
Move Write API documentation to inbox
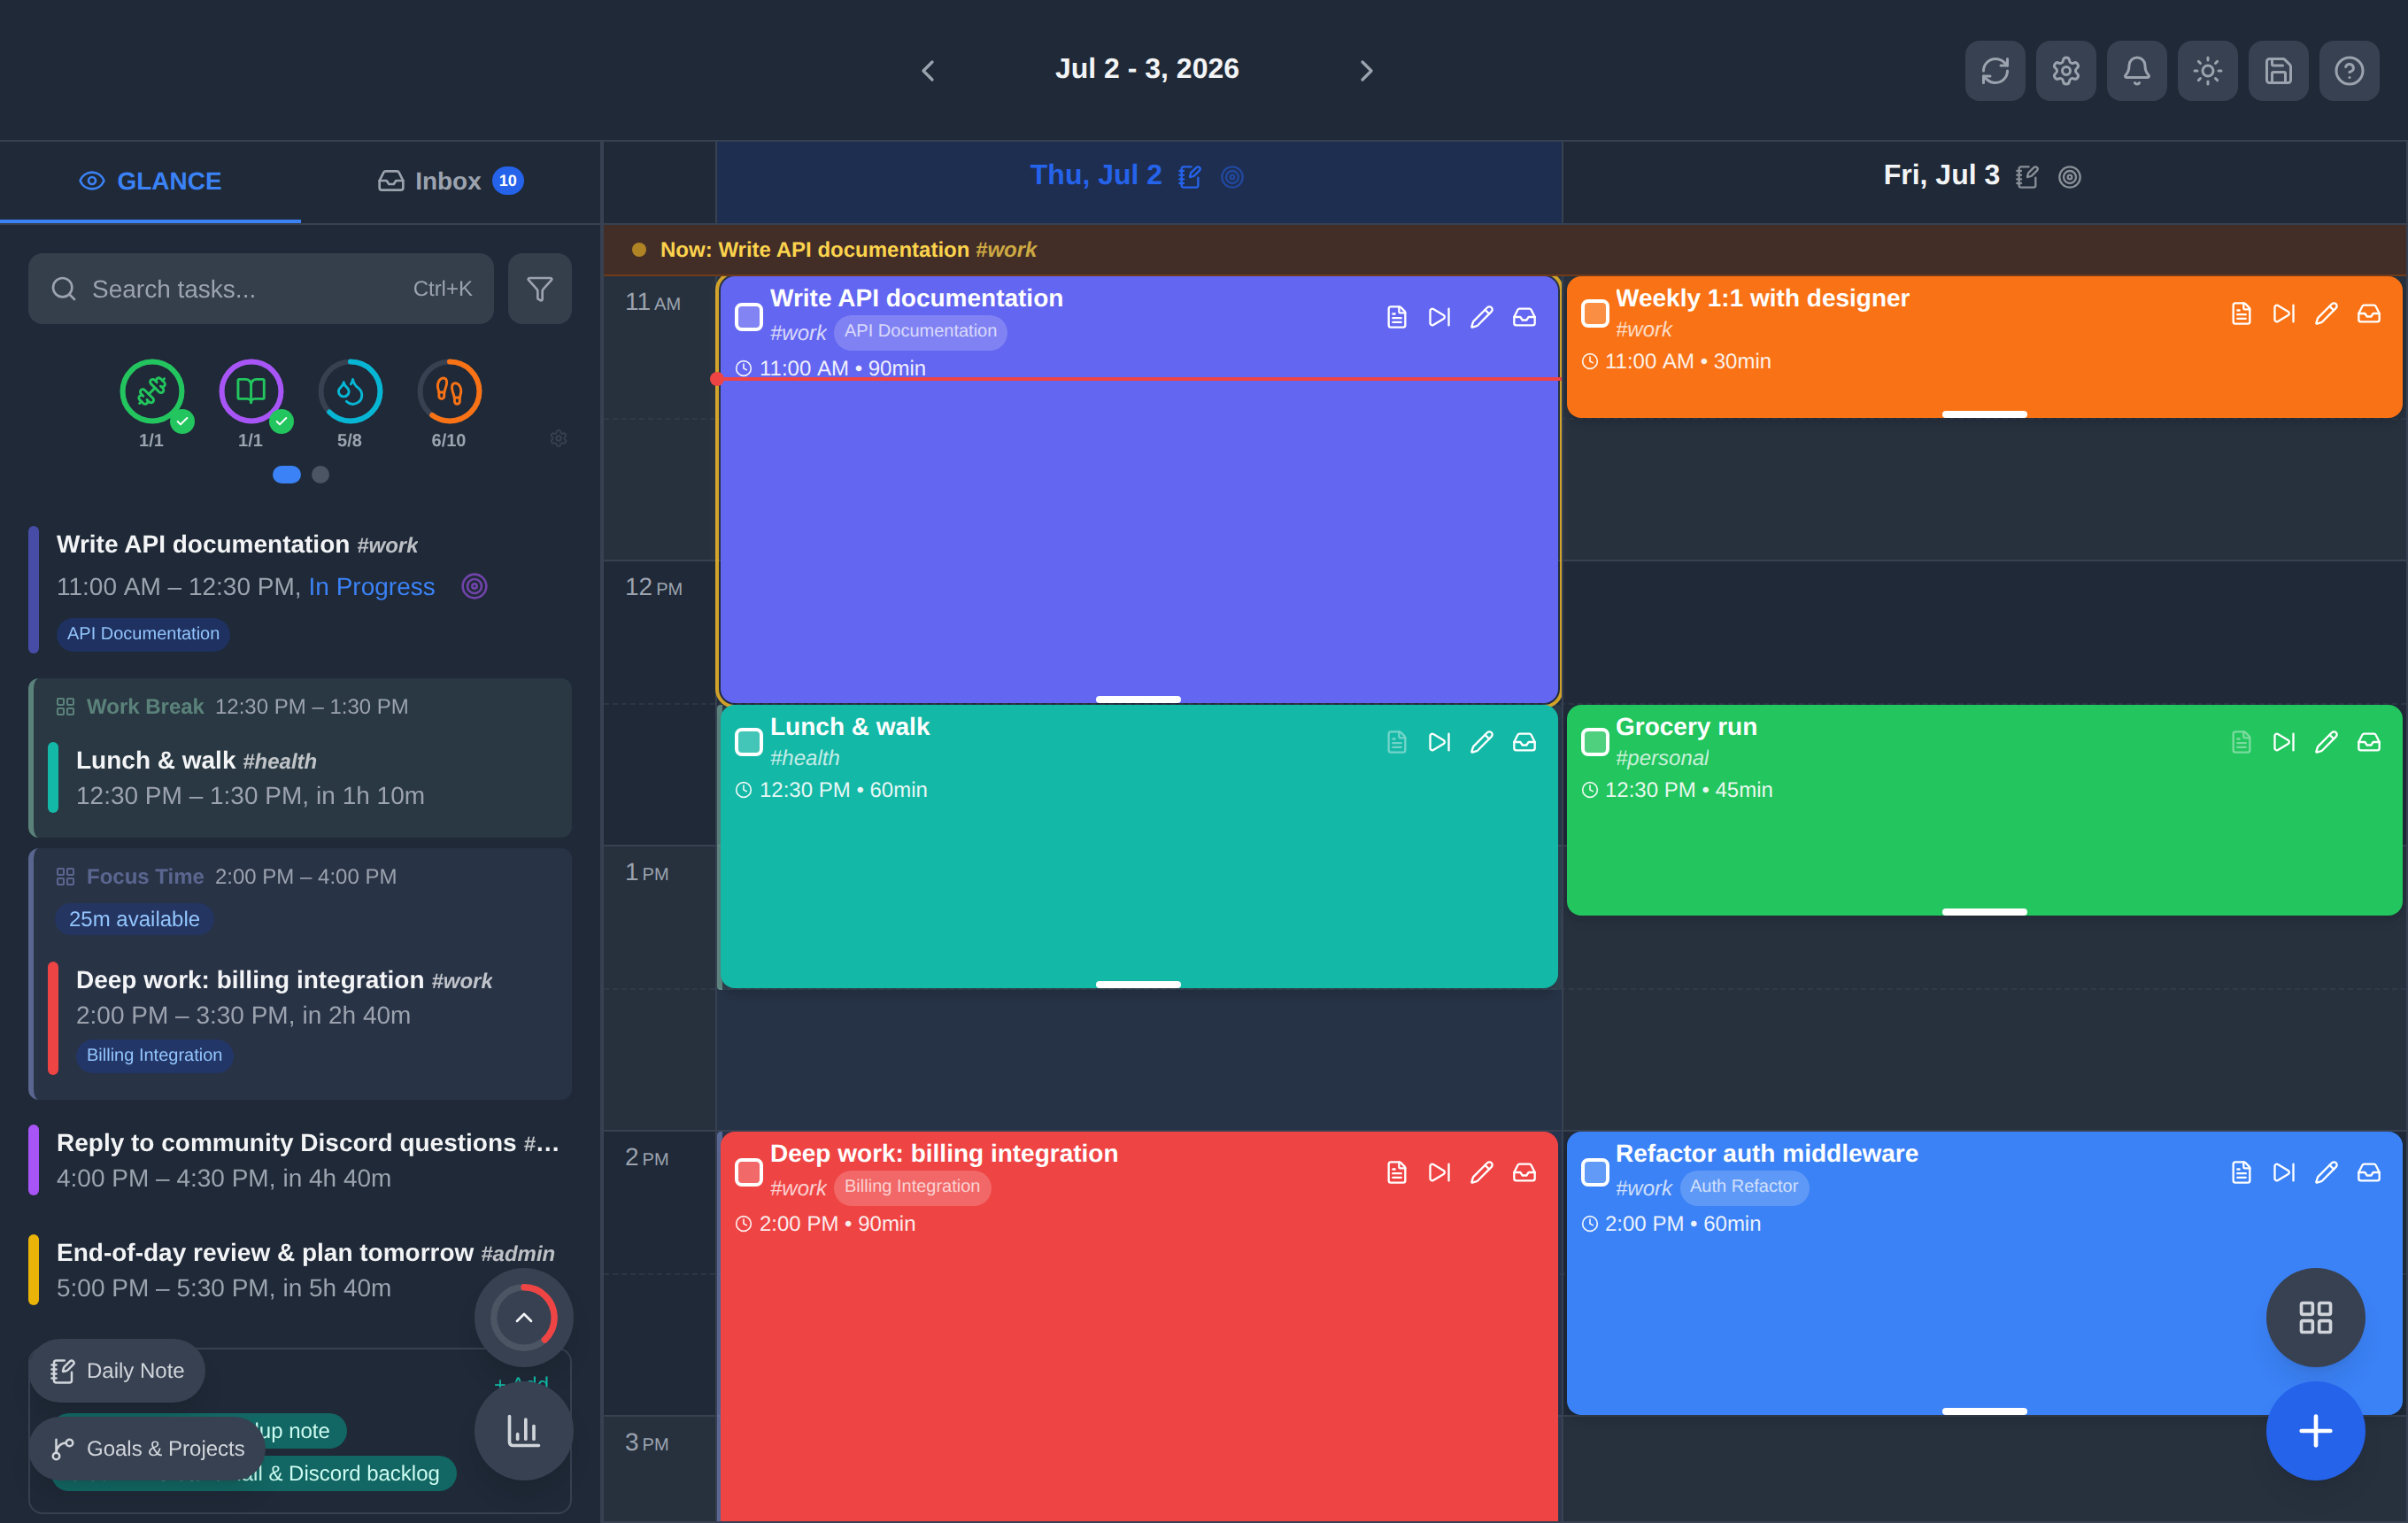click(x=1525, y=317)
